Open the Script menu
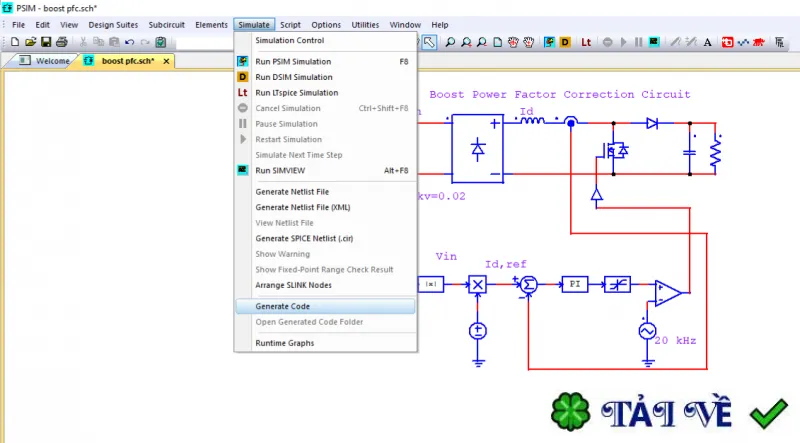 290,24
